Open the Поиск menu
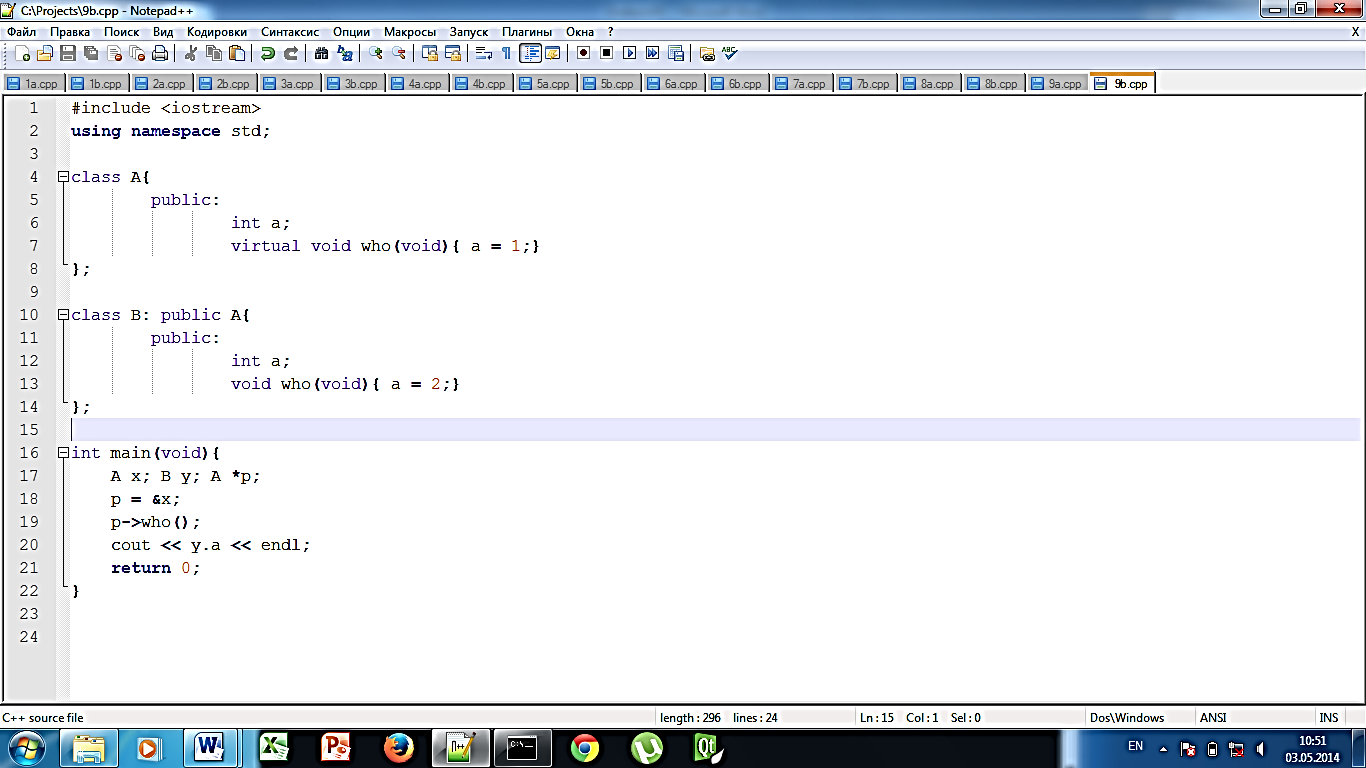Viewport: 1366px width, 768px height. click(x=122, y=32)
